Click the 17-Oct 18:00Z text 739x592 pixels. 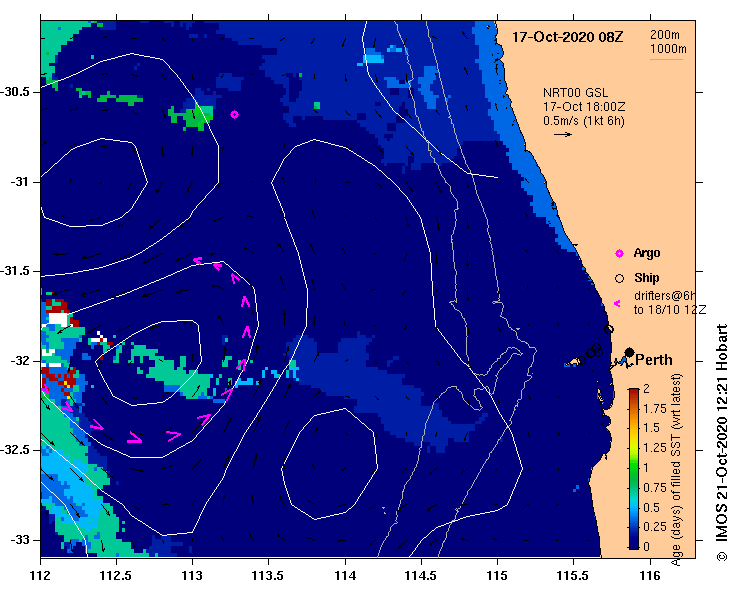584,107
